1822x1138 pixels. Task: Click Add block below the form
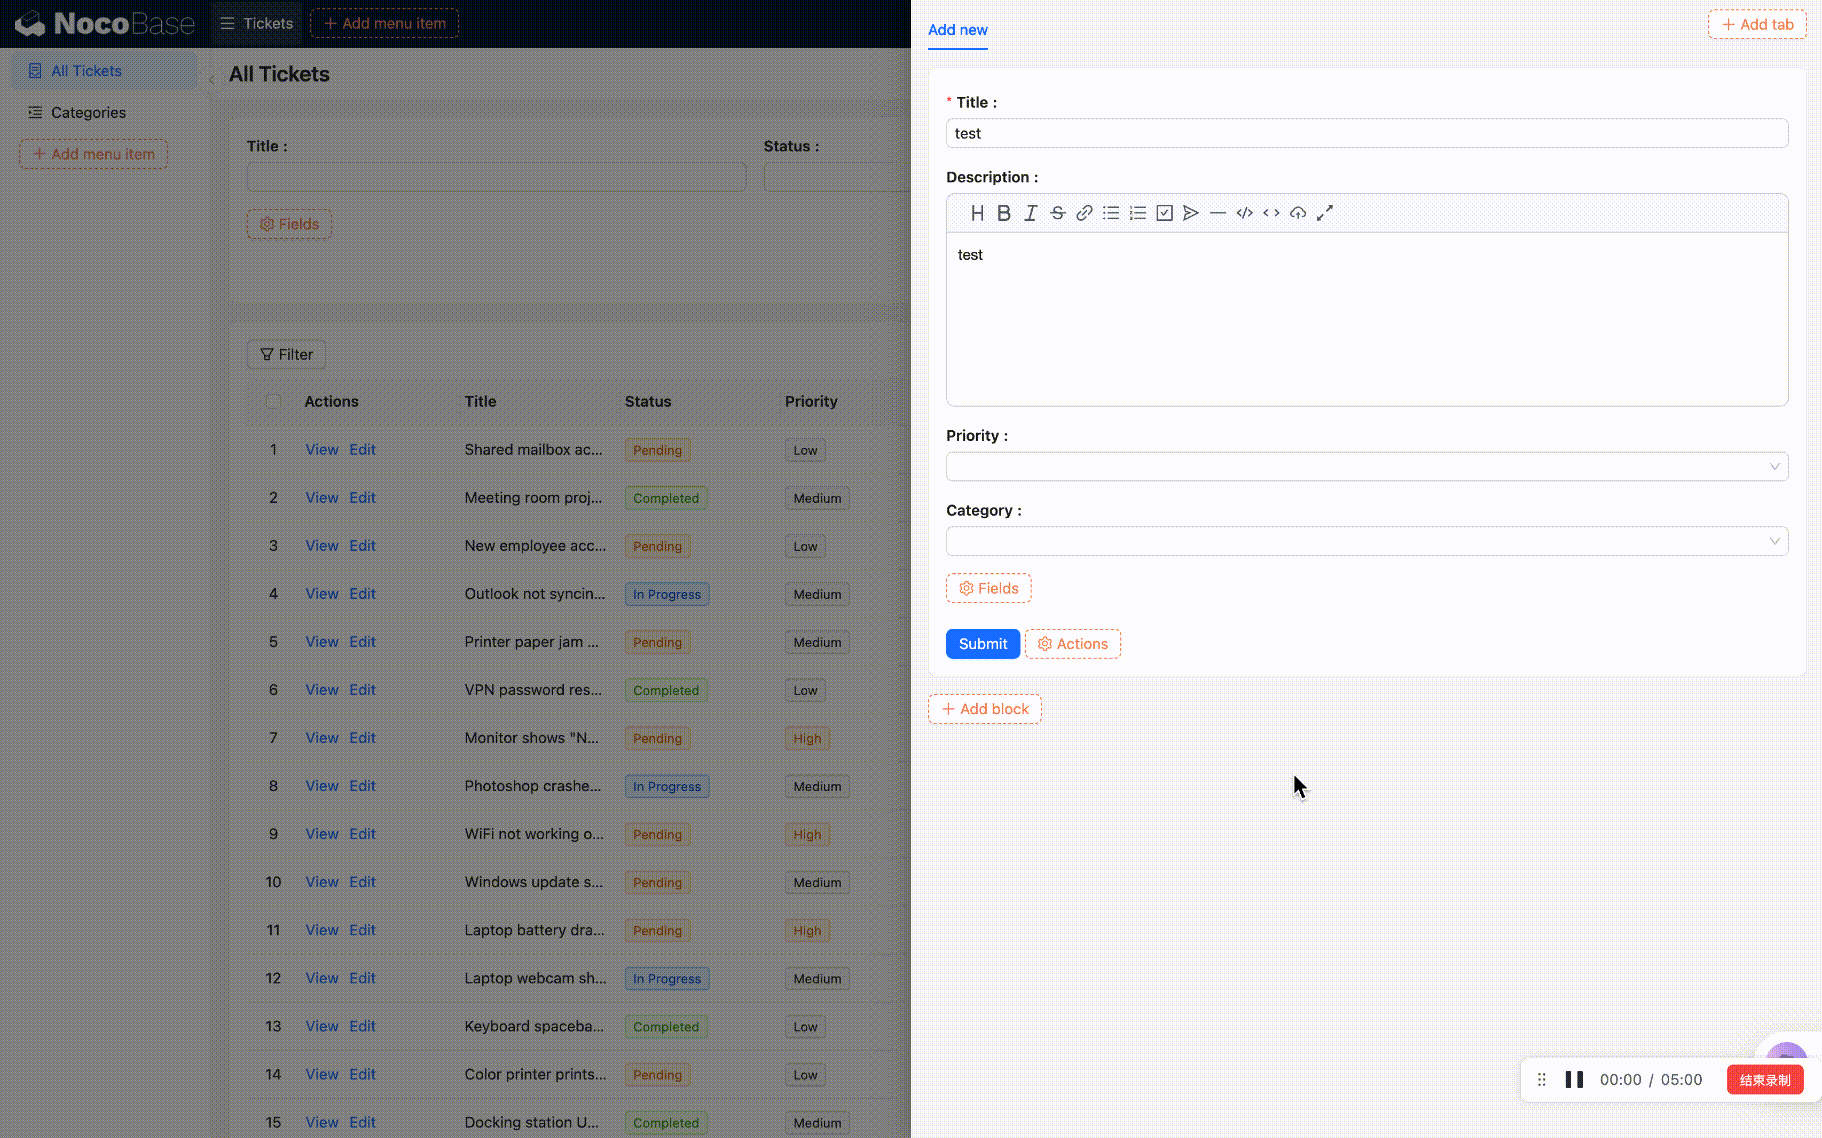coord(984,709)
